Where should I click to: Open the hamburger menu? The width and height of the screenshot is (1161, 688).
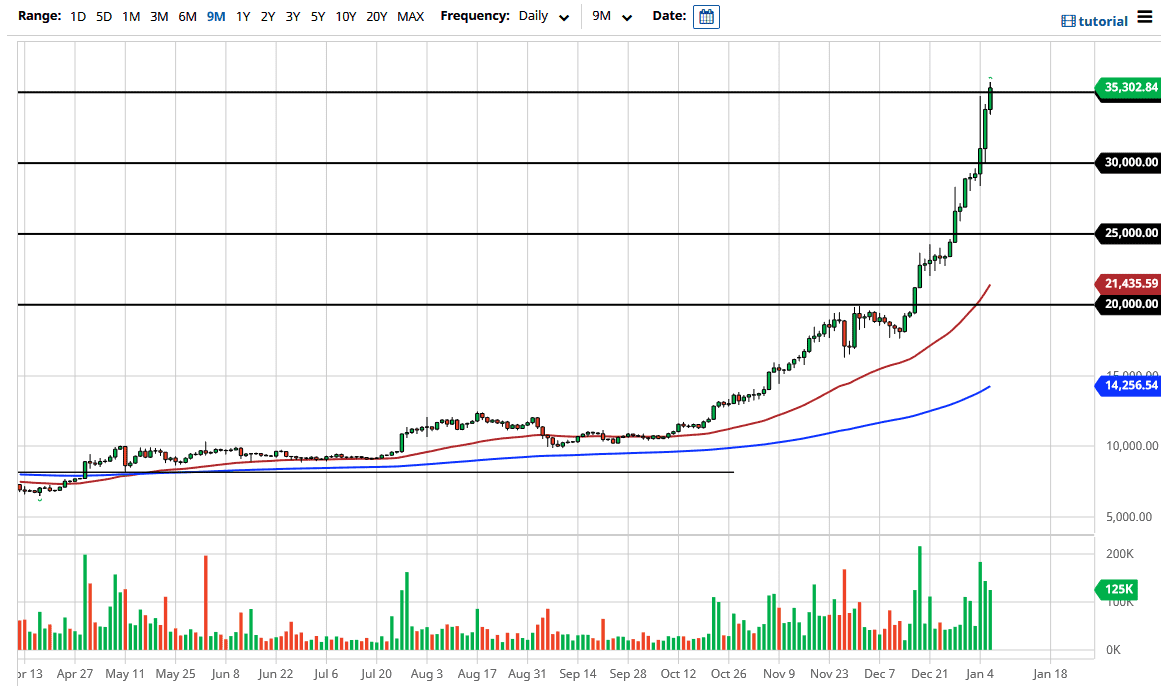1143,16
